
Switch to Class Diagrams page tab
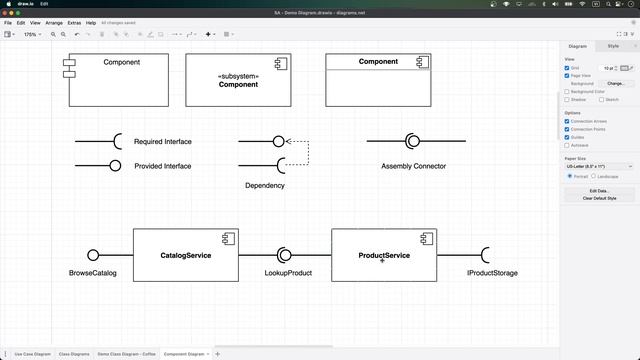tap(74, 354)
